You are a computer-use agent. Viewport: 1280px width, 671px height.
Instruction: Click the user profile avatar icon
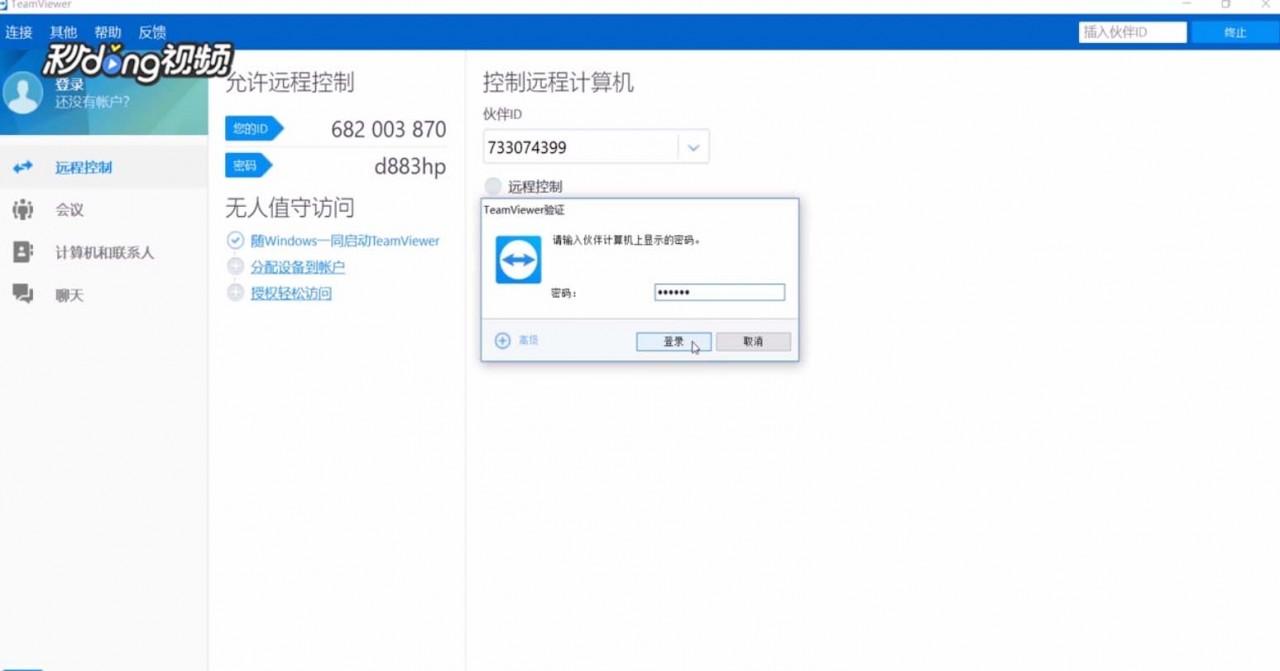tap(21, 94)
